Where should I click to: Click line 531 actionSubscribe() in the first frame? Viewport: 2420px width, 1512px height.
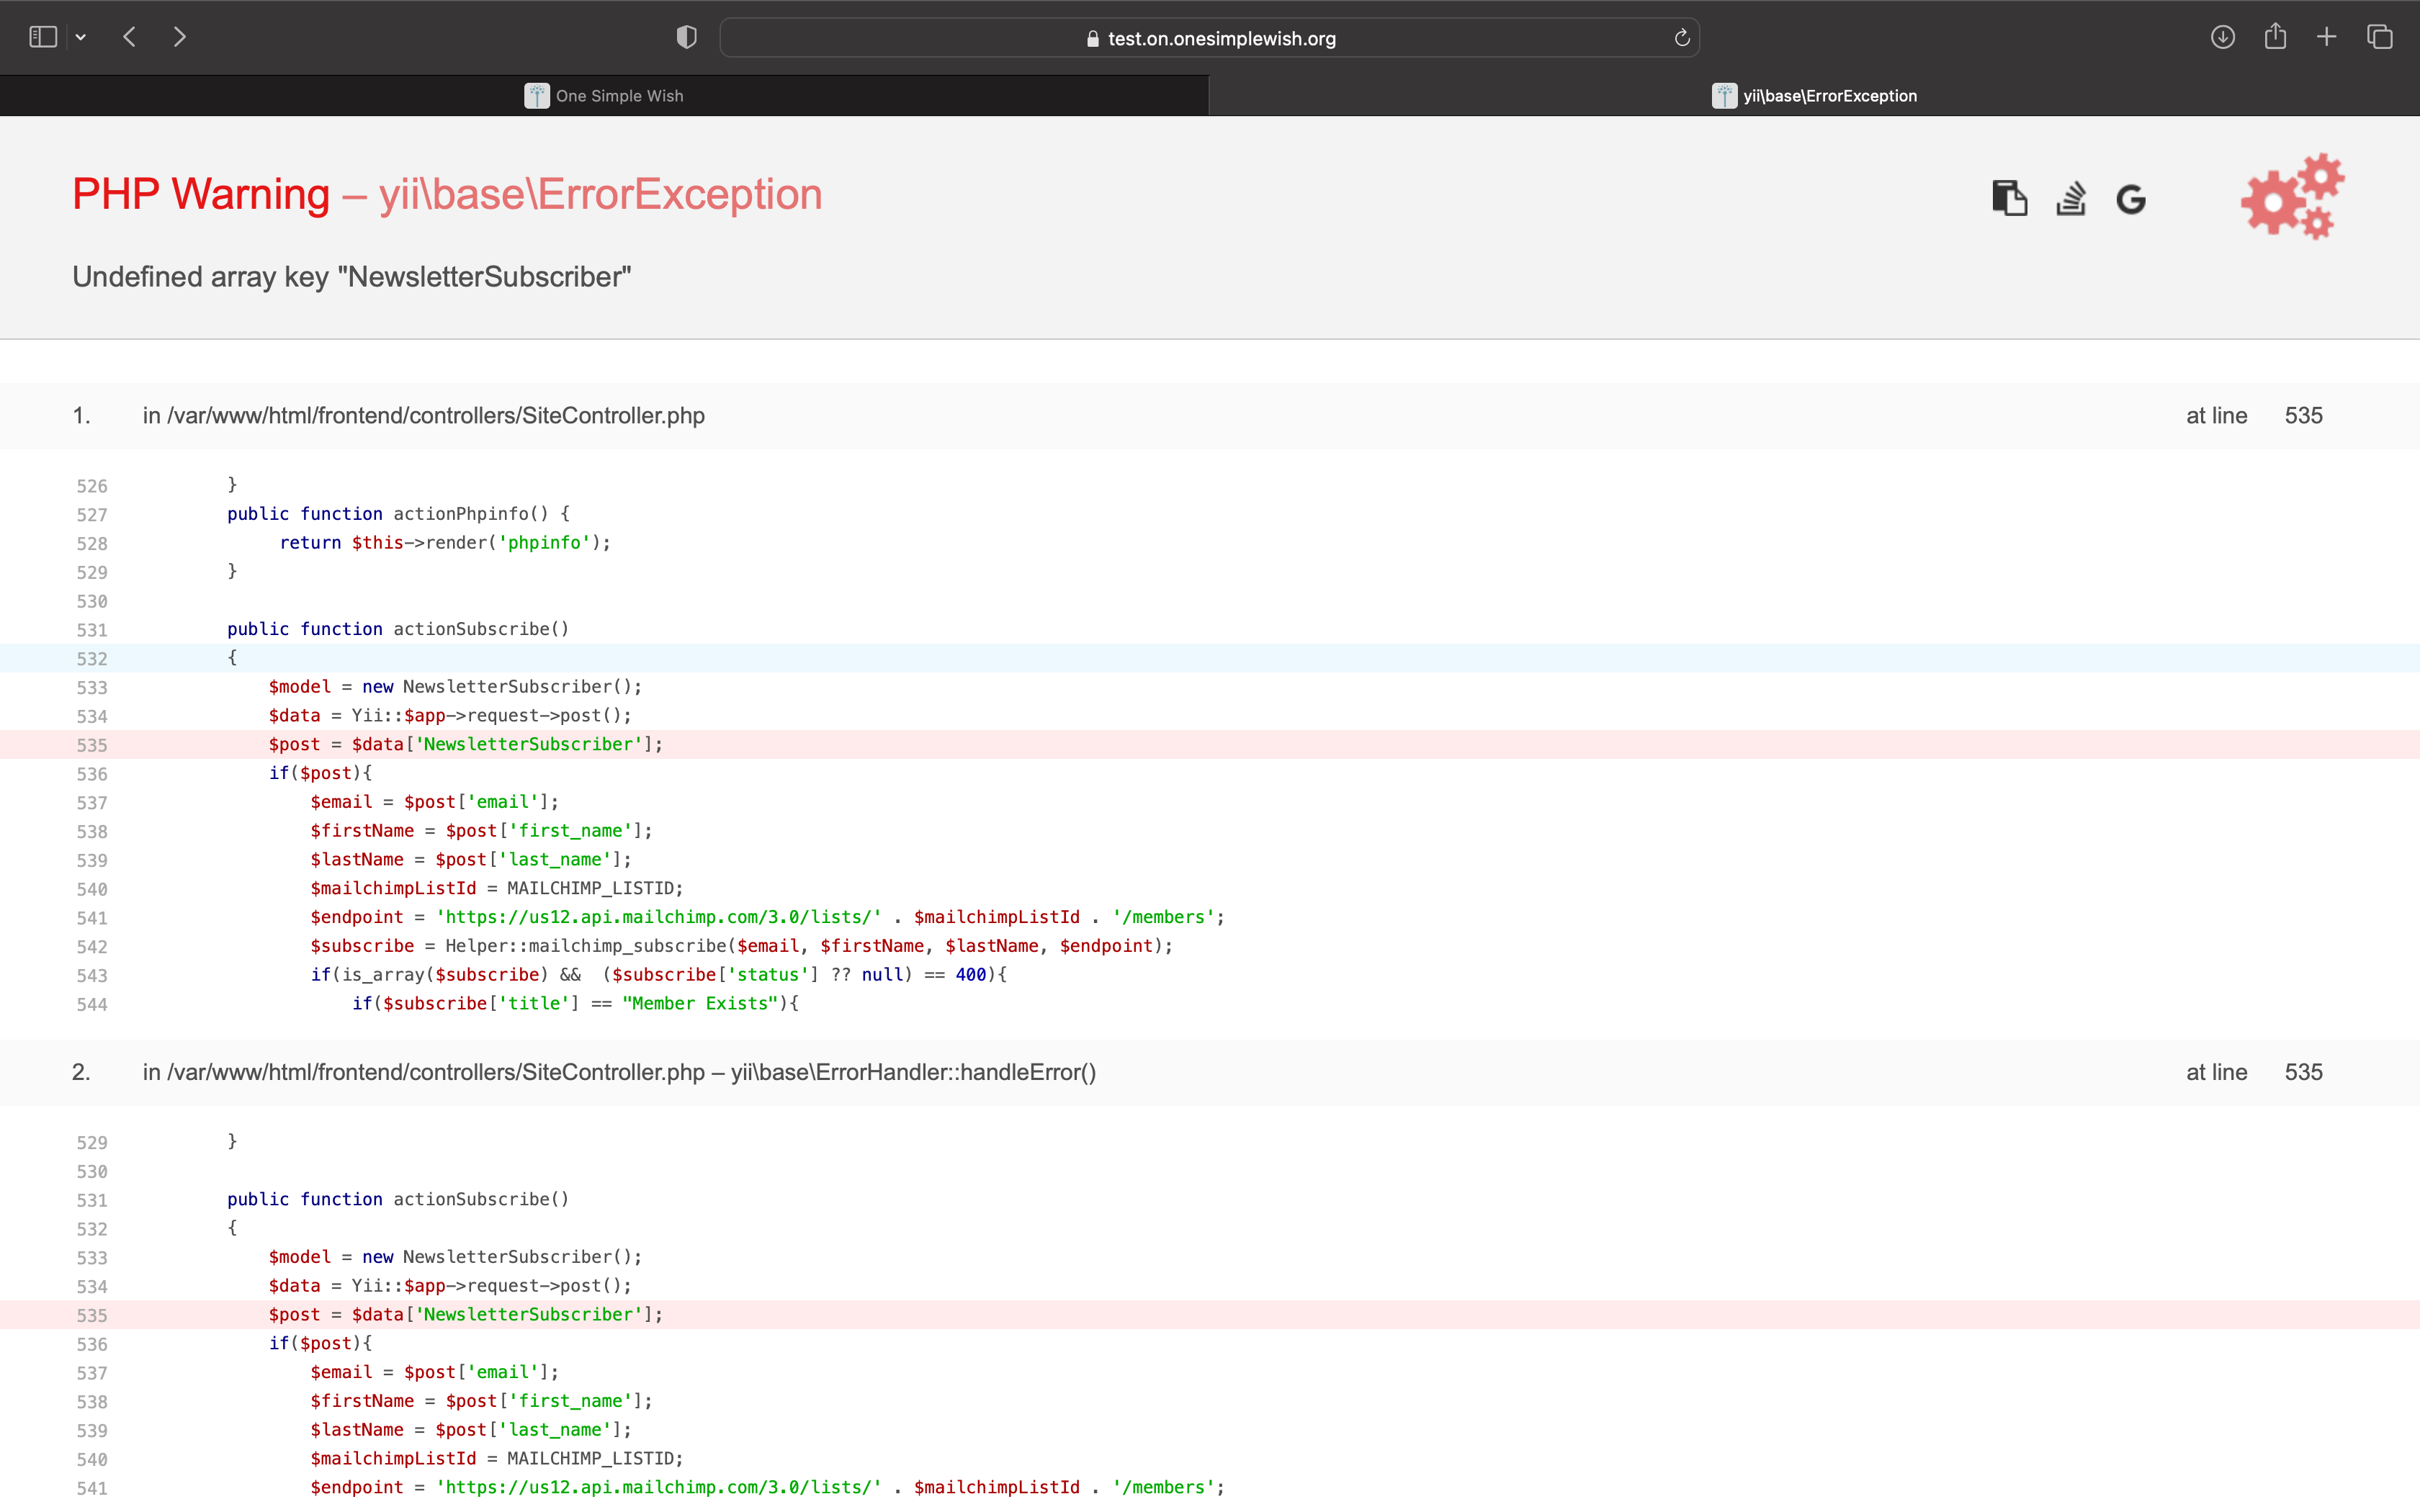click(x=398, y=628)
